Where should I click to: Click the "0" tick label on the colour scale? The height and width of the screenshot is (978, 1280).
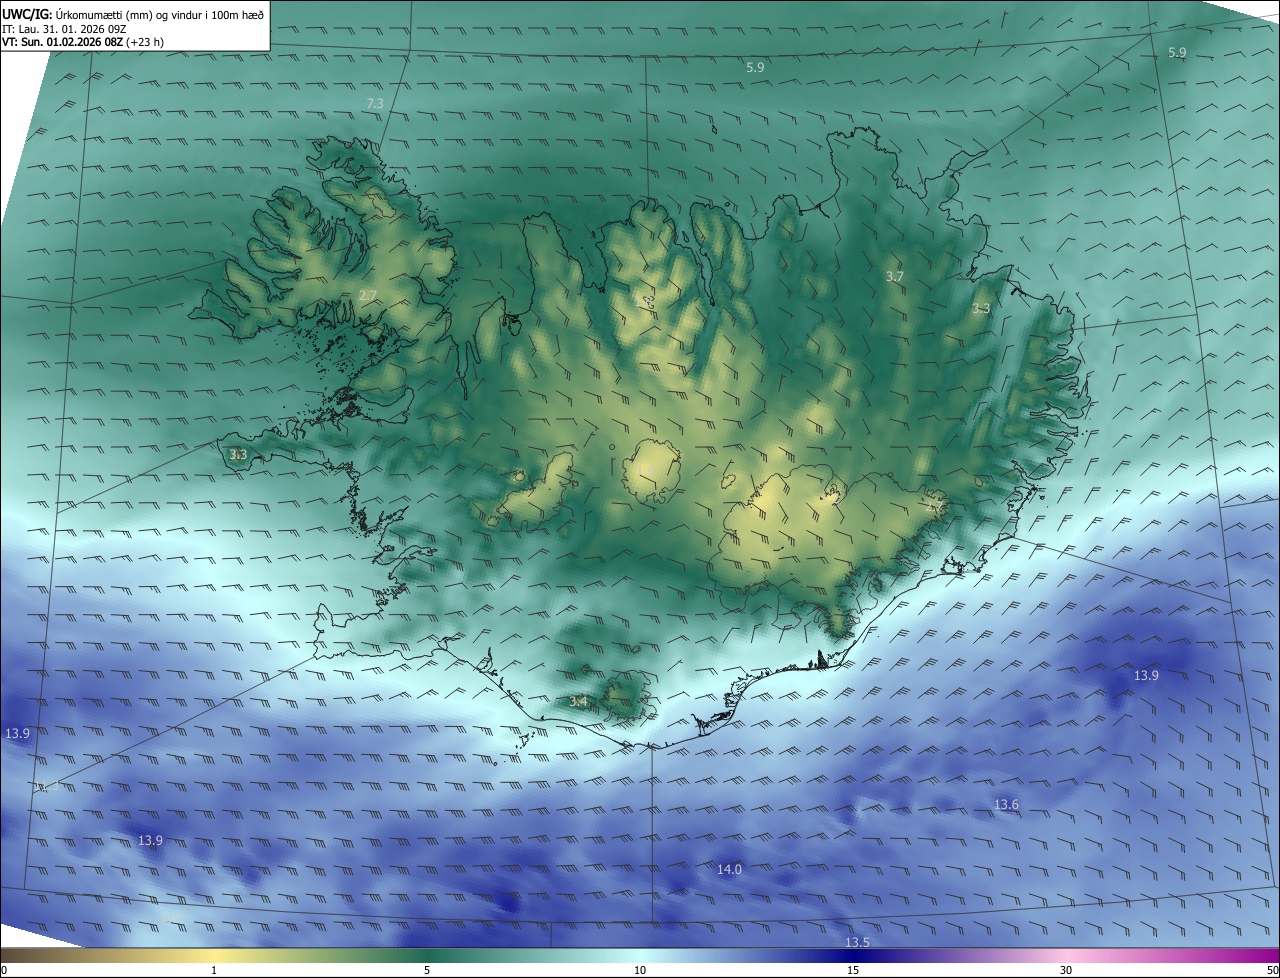tap(4, 970)
